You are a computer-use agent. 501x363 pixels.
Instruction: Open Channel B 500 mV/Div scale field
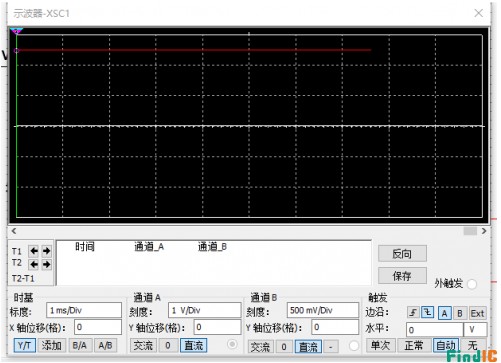click(x=323, y=310)
